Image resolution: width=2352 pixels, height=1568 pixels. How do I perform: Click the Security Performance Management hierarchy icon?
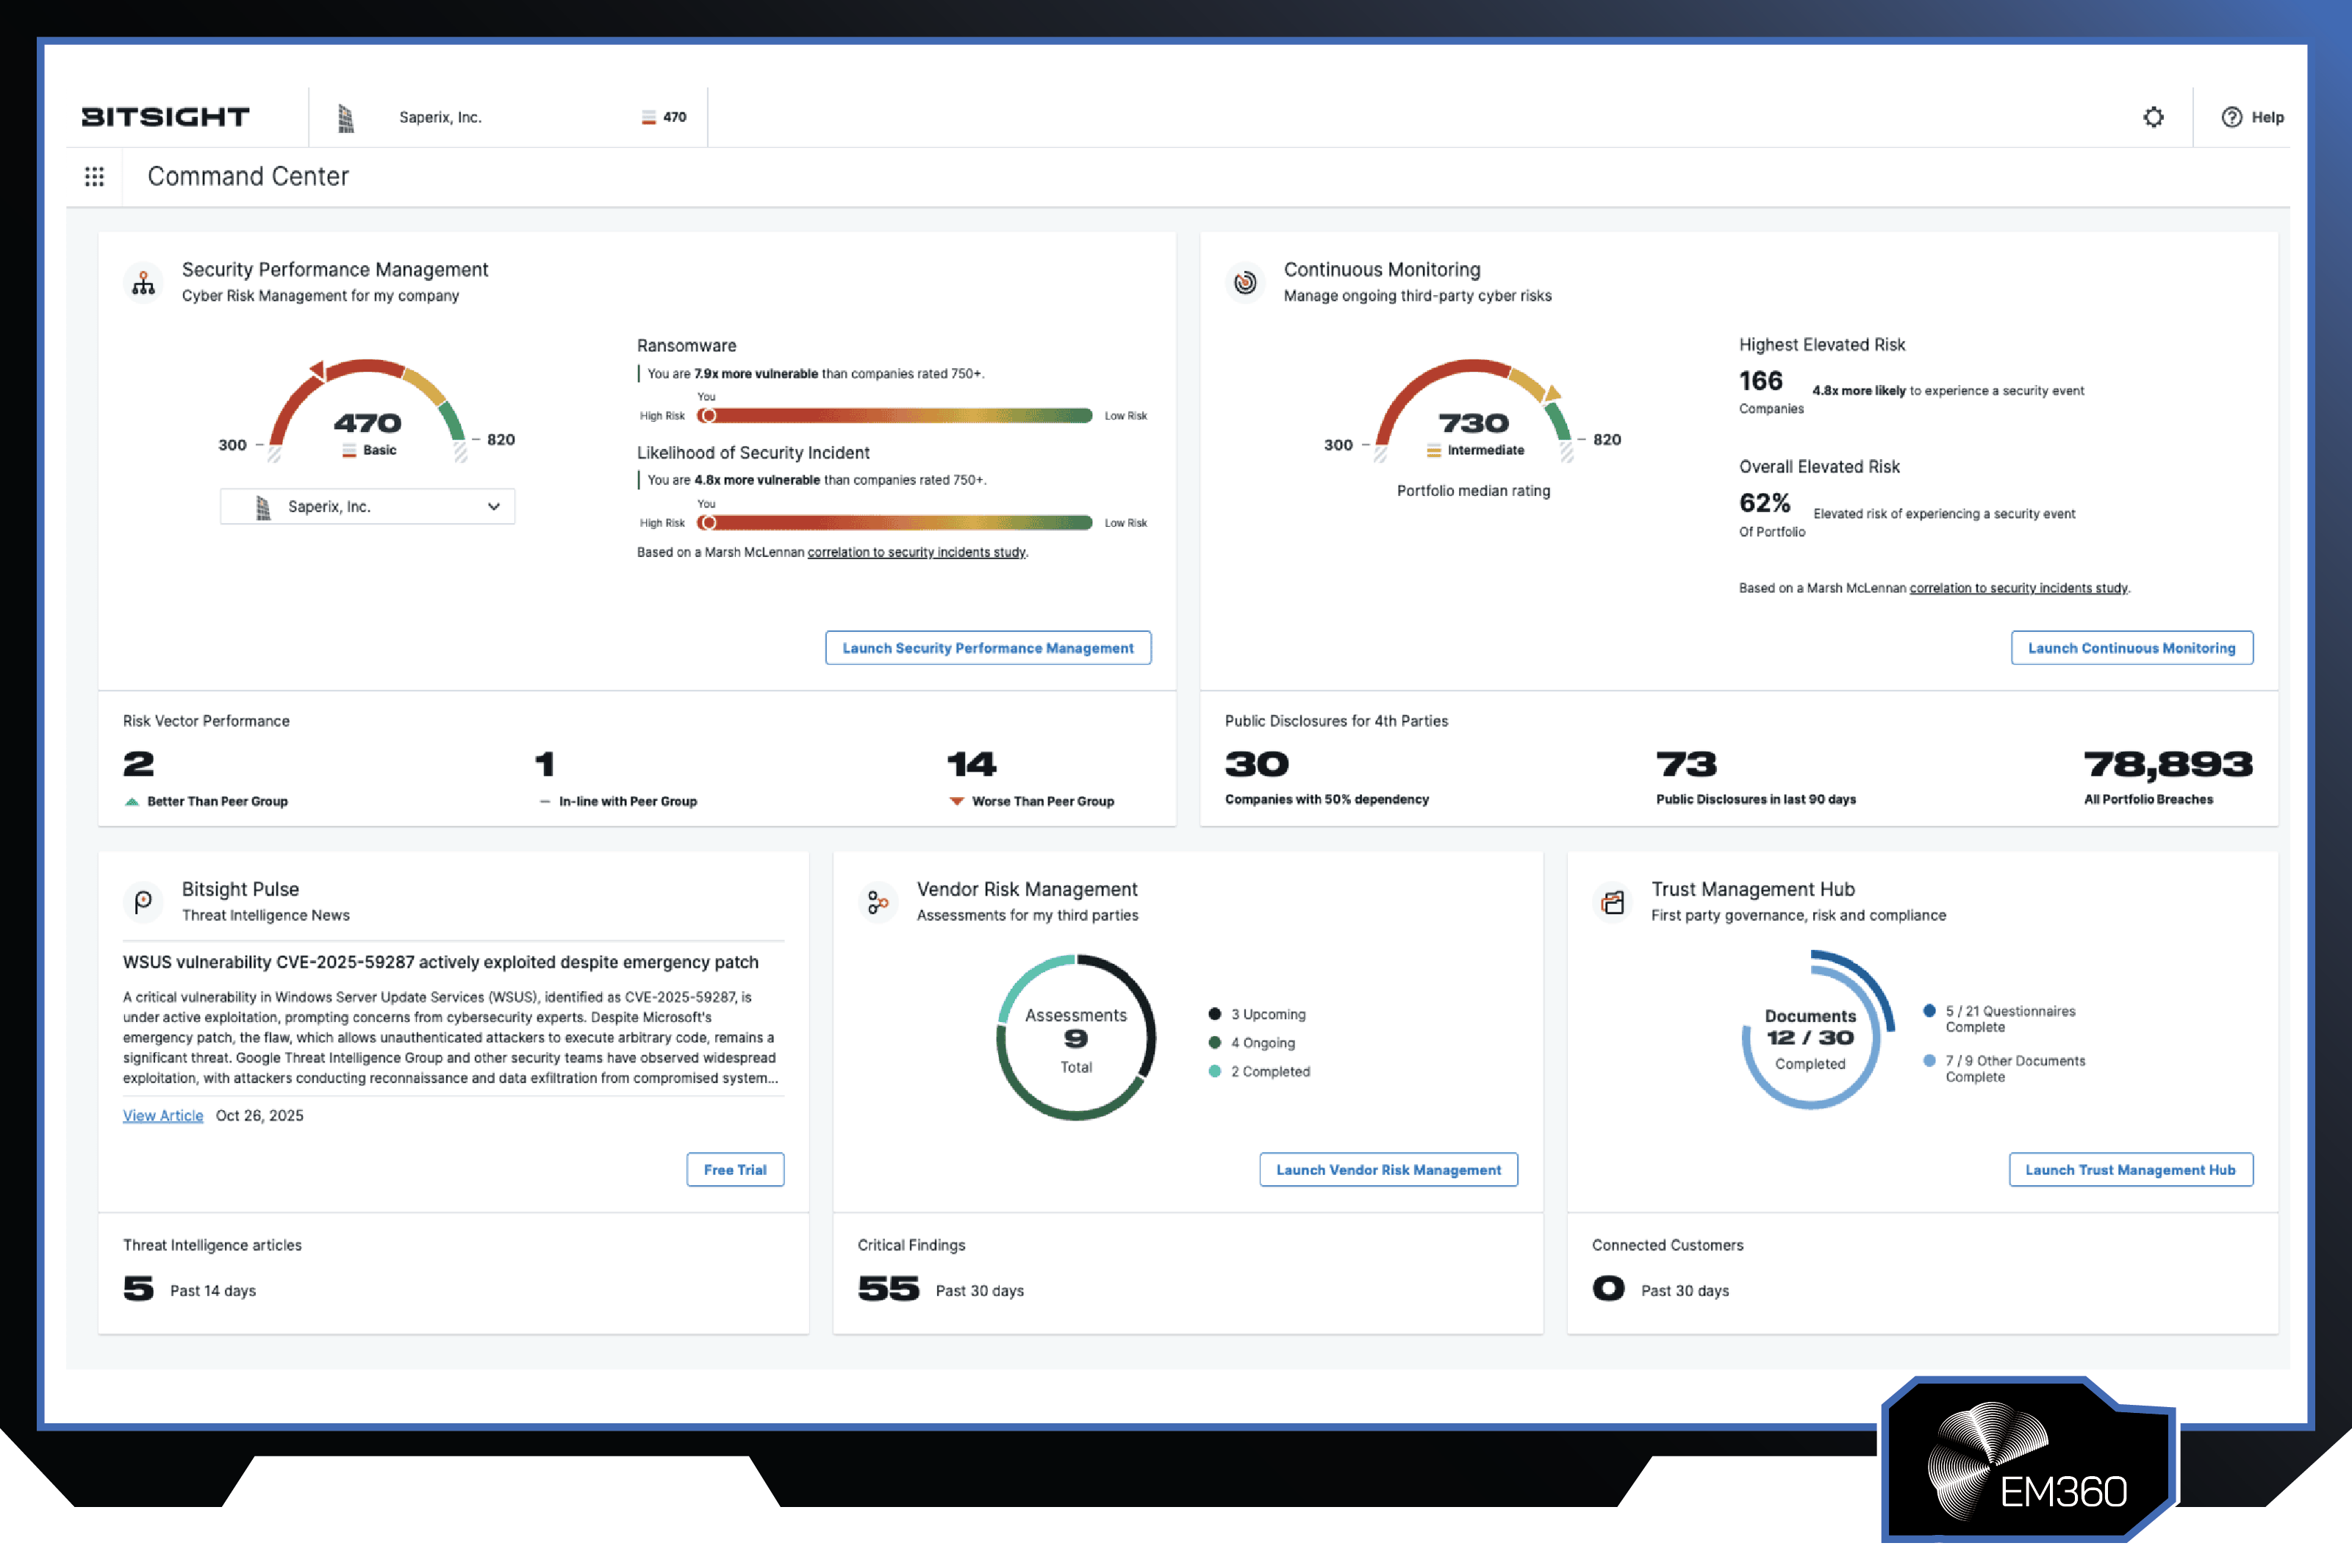pyautogui.click(x=144, y=283)
